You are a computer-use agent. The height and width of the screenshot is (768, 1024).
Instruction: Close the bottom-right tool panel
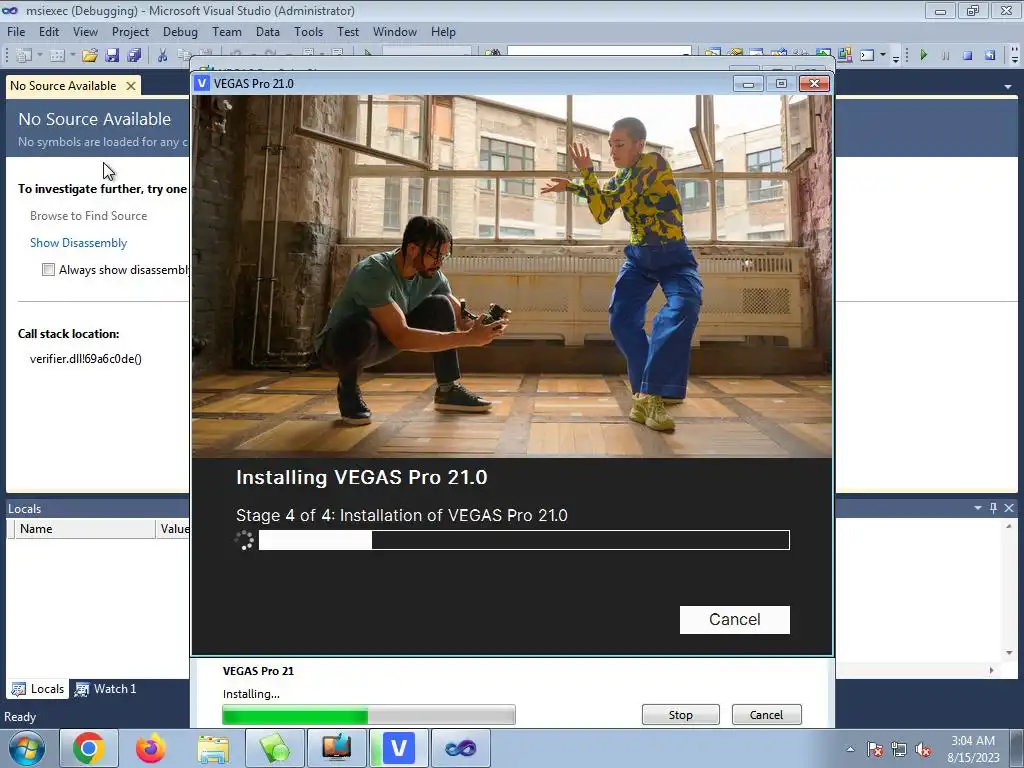pos(1009,507)
